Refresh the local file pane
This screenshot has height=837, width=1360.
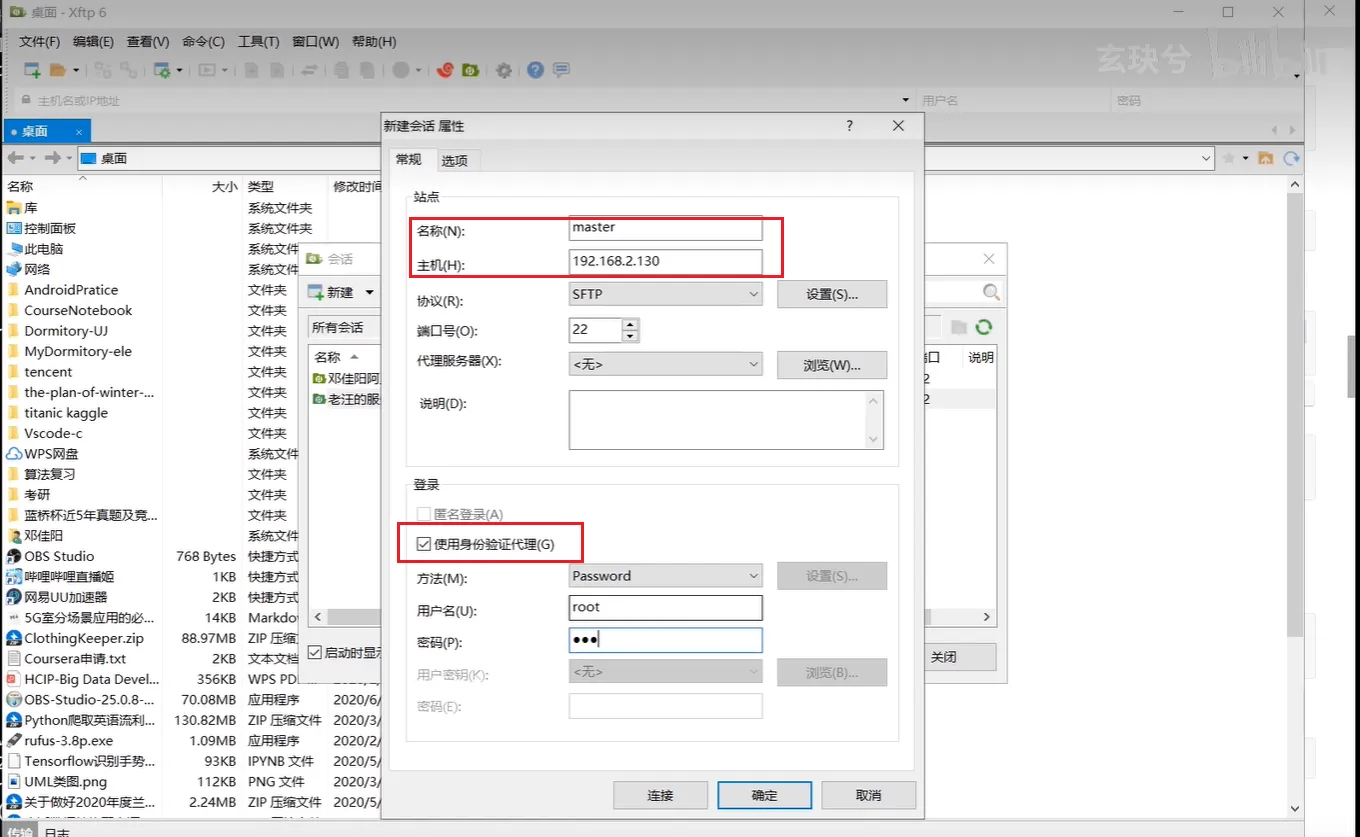pyautogui.click(x=1291, y=158)
